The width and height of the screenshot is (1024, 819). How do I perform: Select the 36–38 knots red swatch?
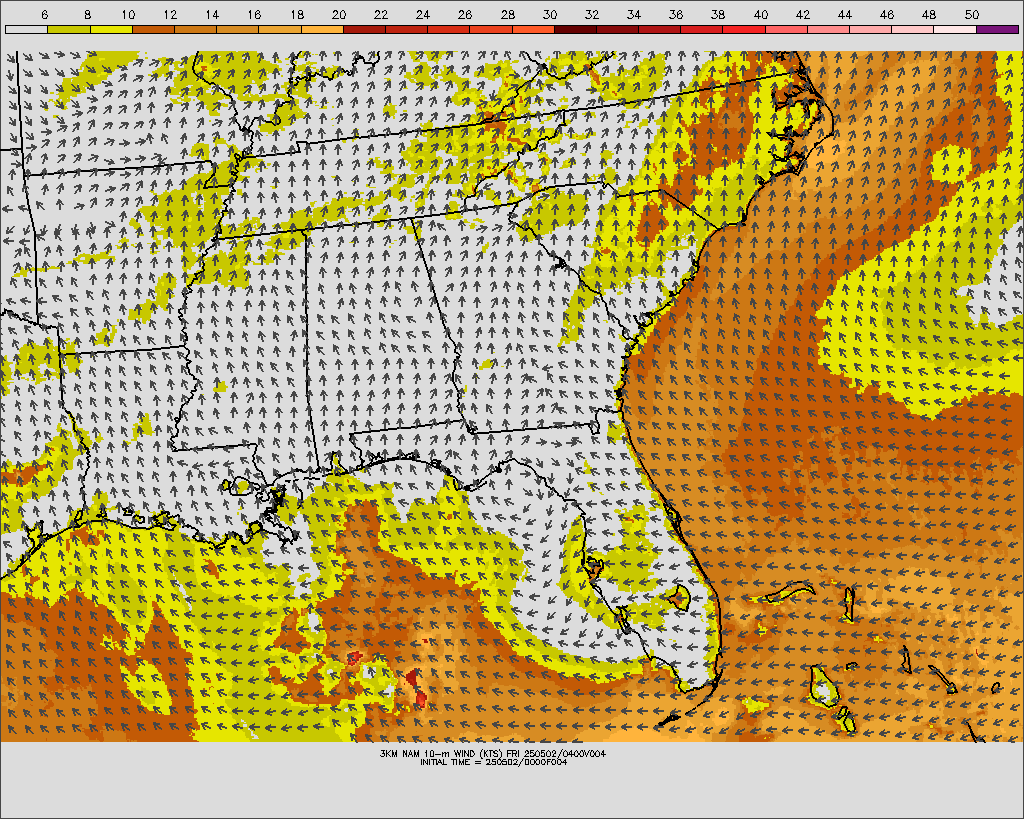click(x=702, y=29)
